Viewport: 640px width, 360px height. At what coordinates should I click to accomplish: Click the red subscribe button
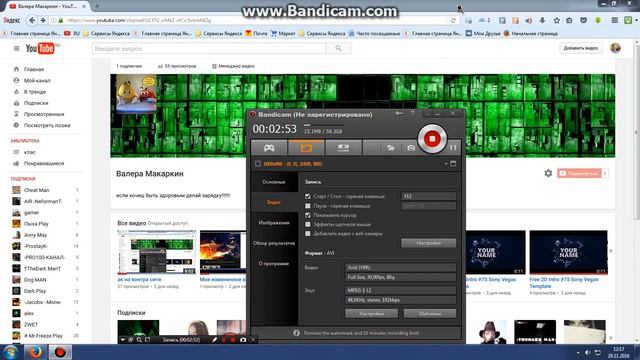coord(579,173)
